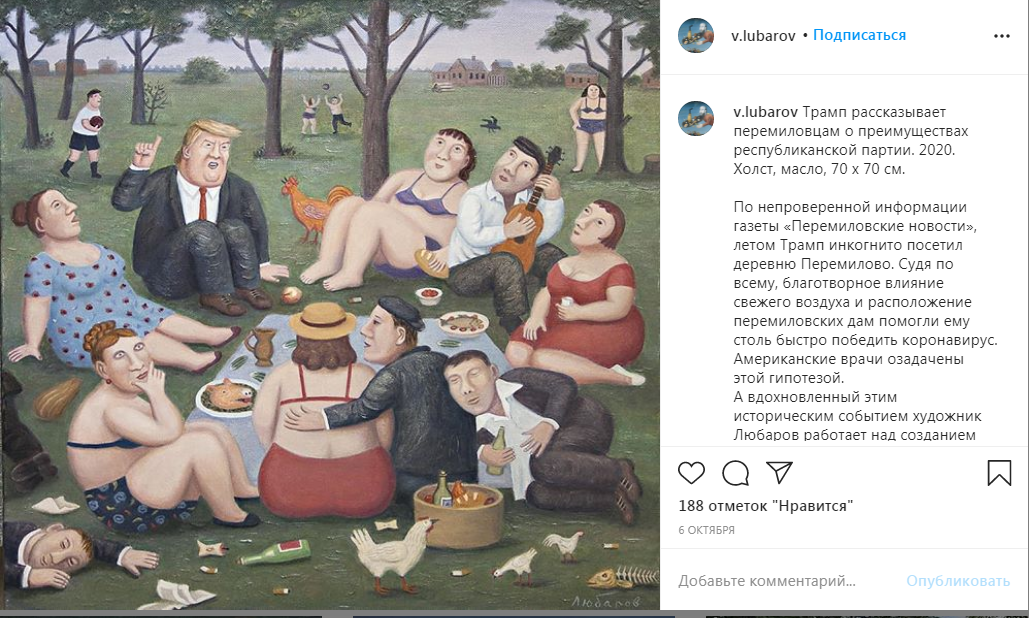This screenshot has width=1029, height=618.
Task: Open the three-dot more options menu
Action: pos(1001,36)
